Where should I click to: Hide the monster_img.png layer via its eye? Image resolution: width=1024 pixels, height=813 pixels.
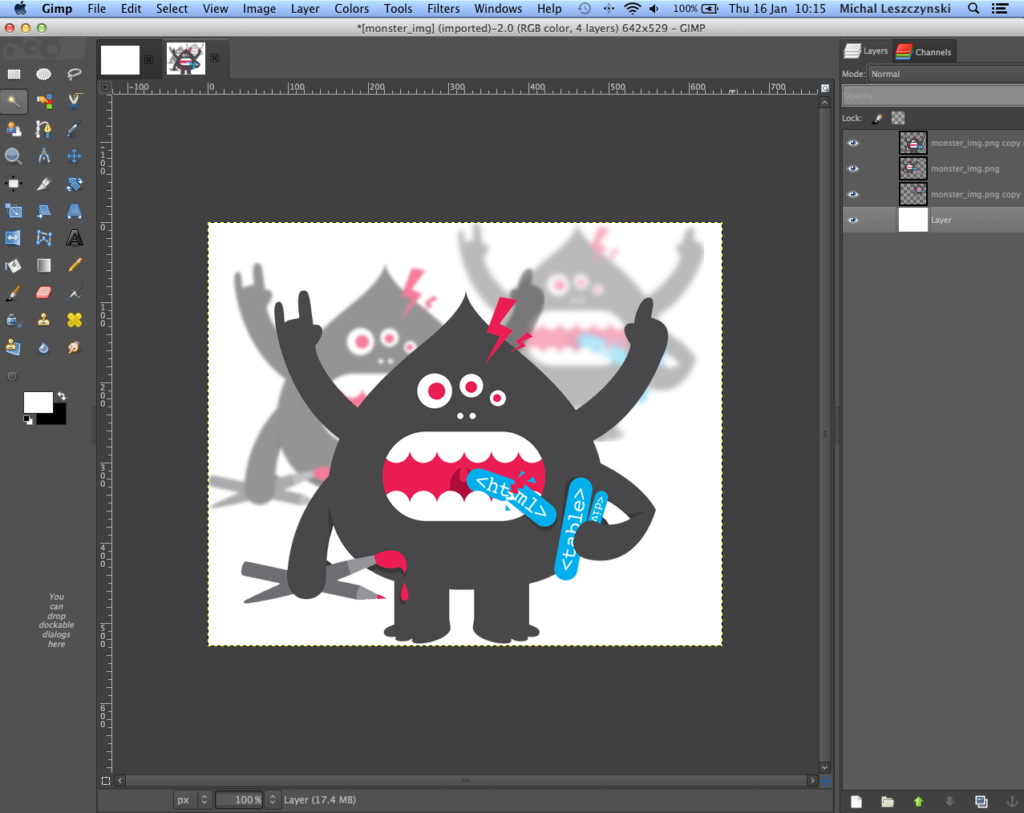(853, 168)
